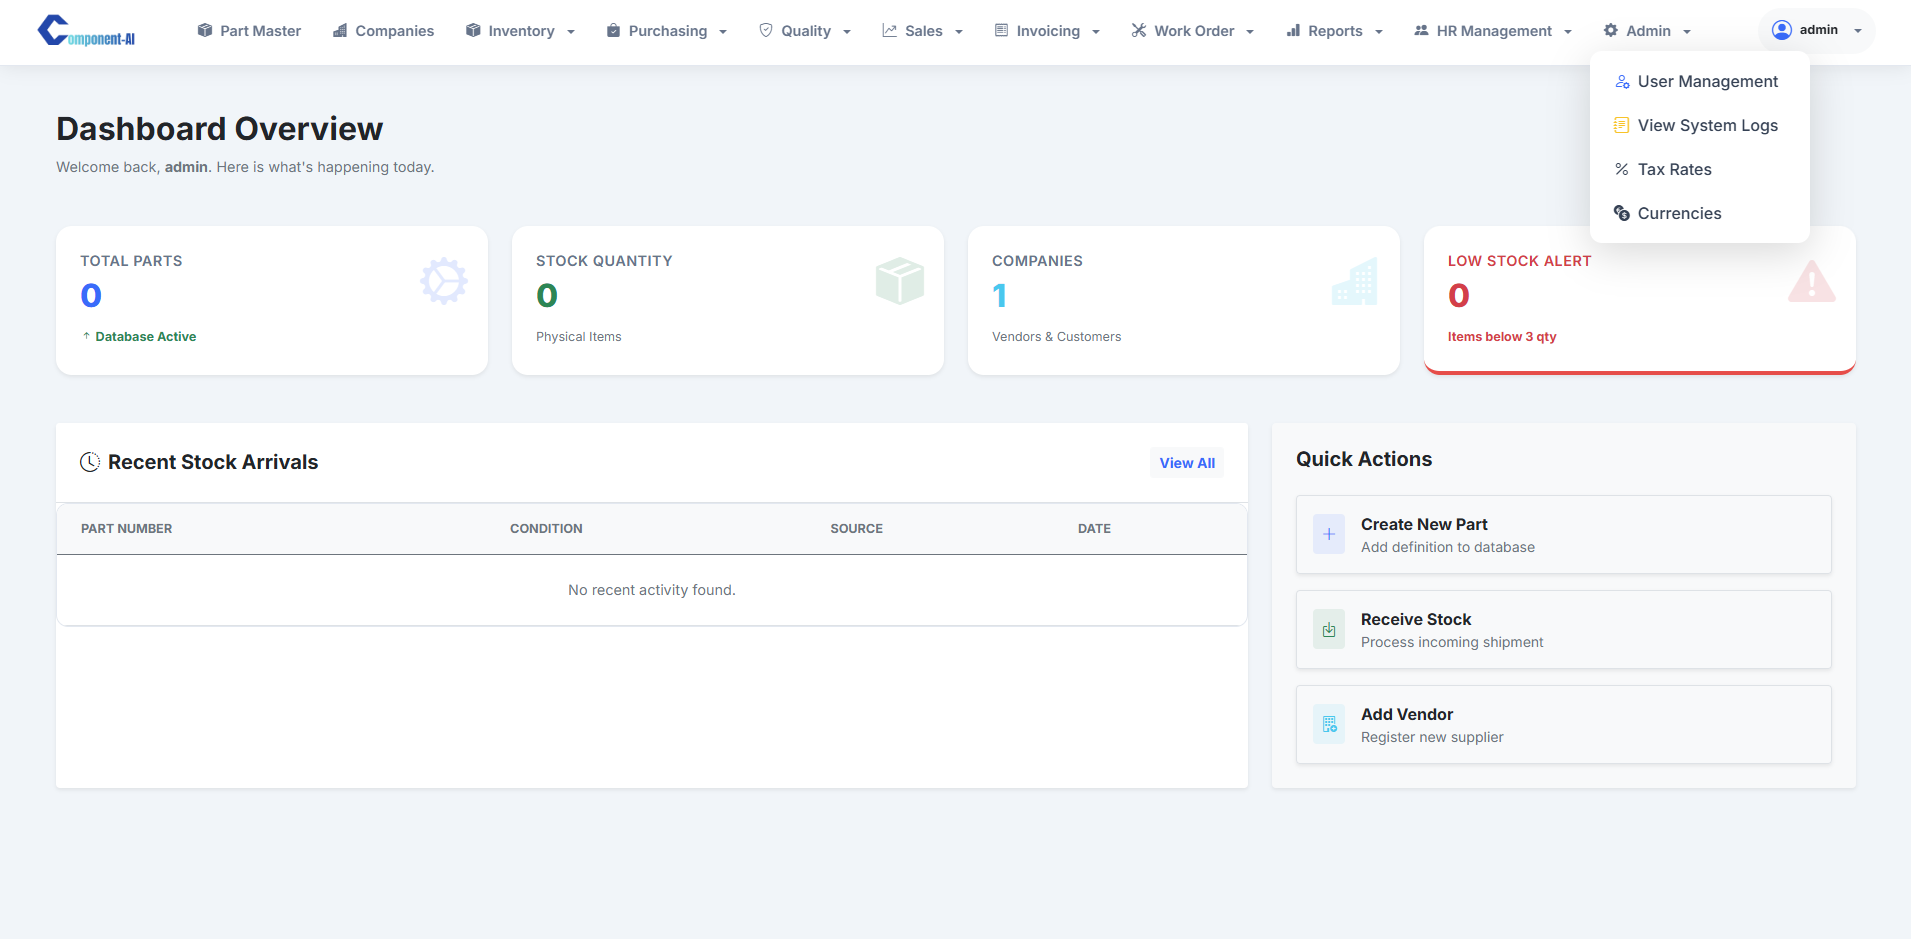
Task: Click the Companies building icon on card
Action: pyautogui.click(x=1355, y=282)
